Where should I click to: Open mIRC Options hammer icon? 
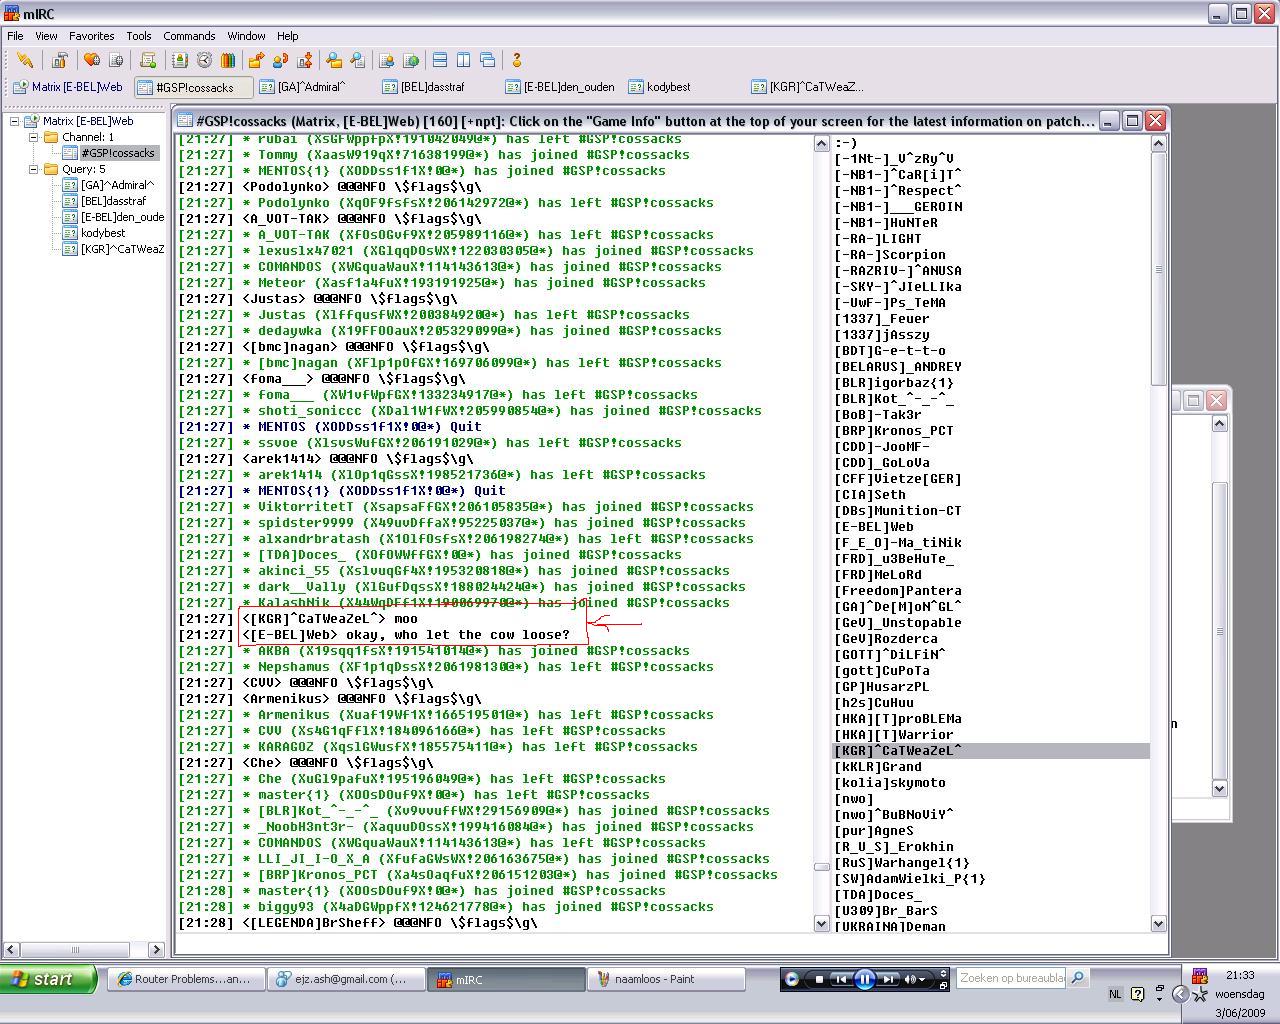60,61
